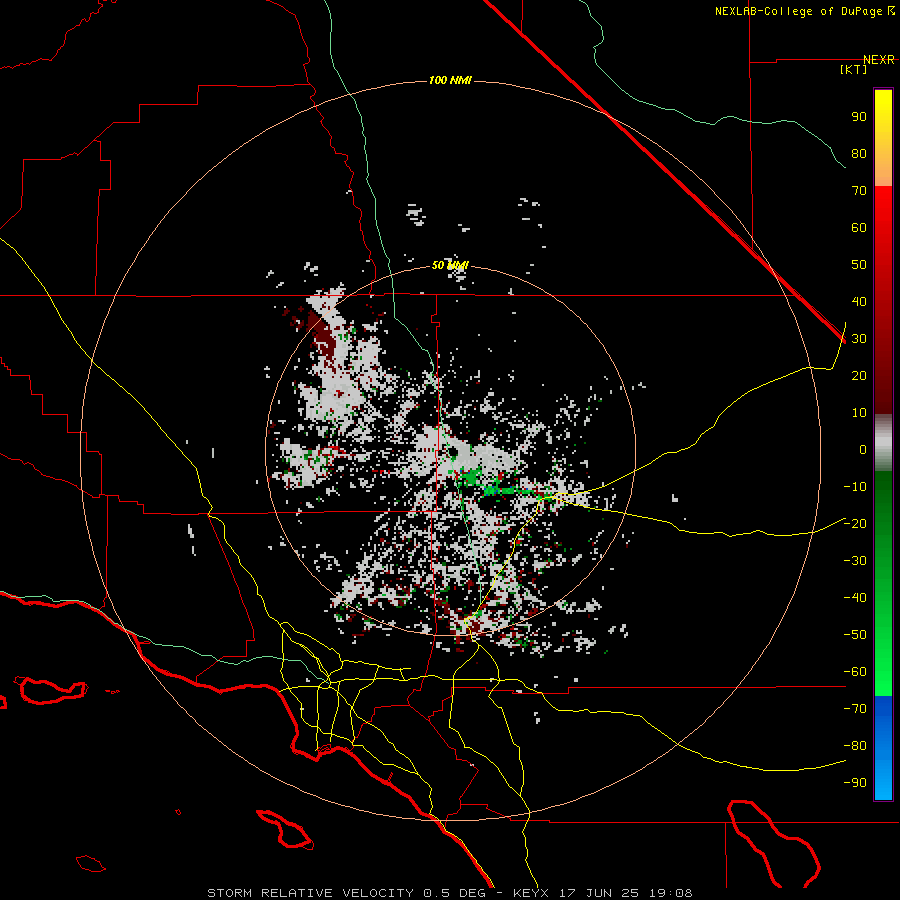Click the 60 value on velocity scale
This screenshot has width=900, height=900.
[859, 228]
